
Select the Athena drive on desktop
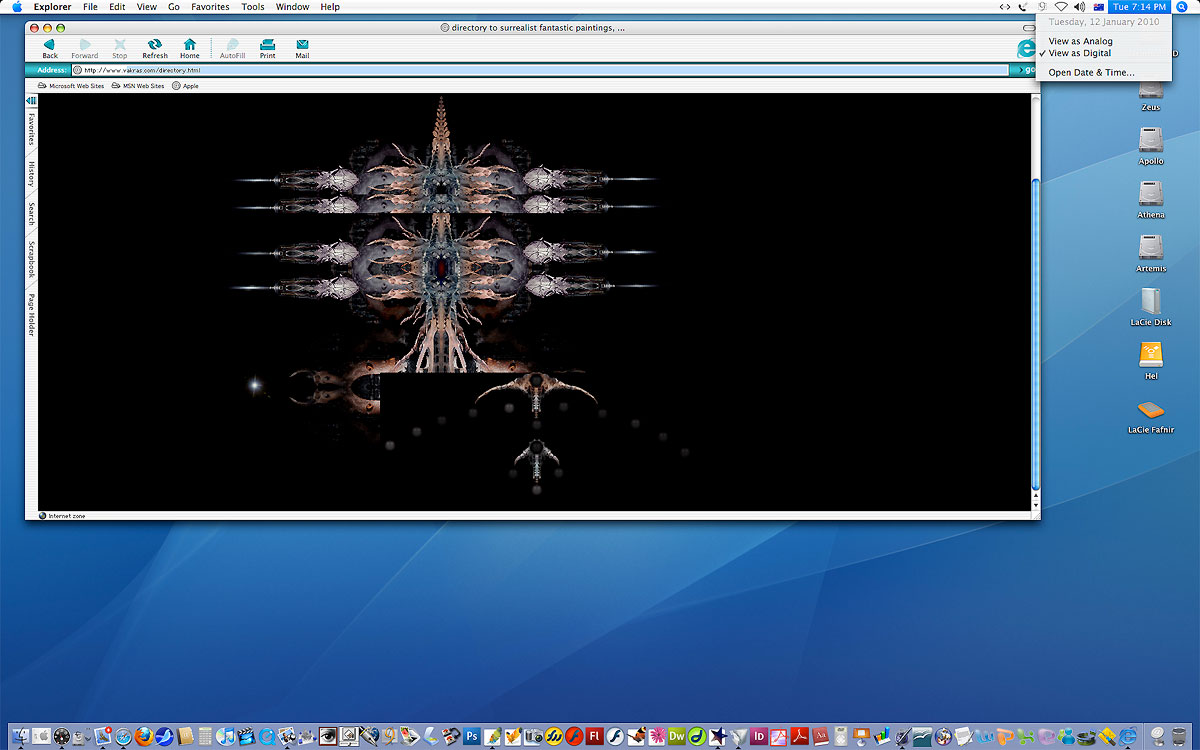tap(1151, 200)
